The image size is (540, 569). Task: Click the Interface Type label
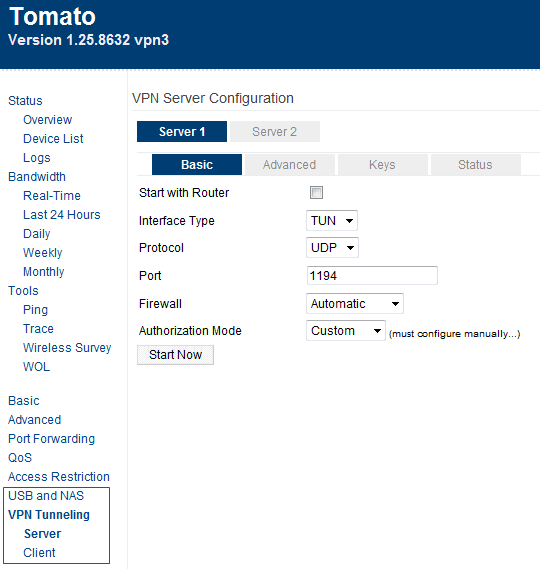[177, 221]
